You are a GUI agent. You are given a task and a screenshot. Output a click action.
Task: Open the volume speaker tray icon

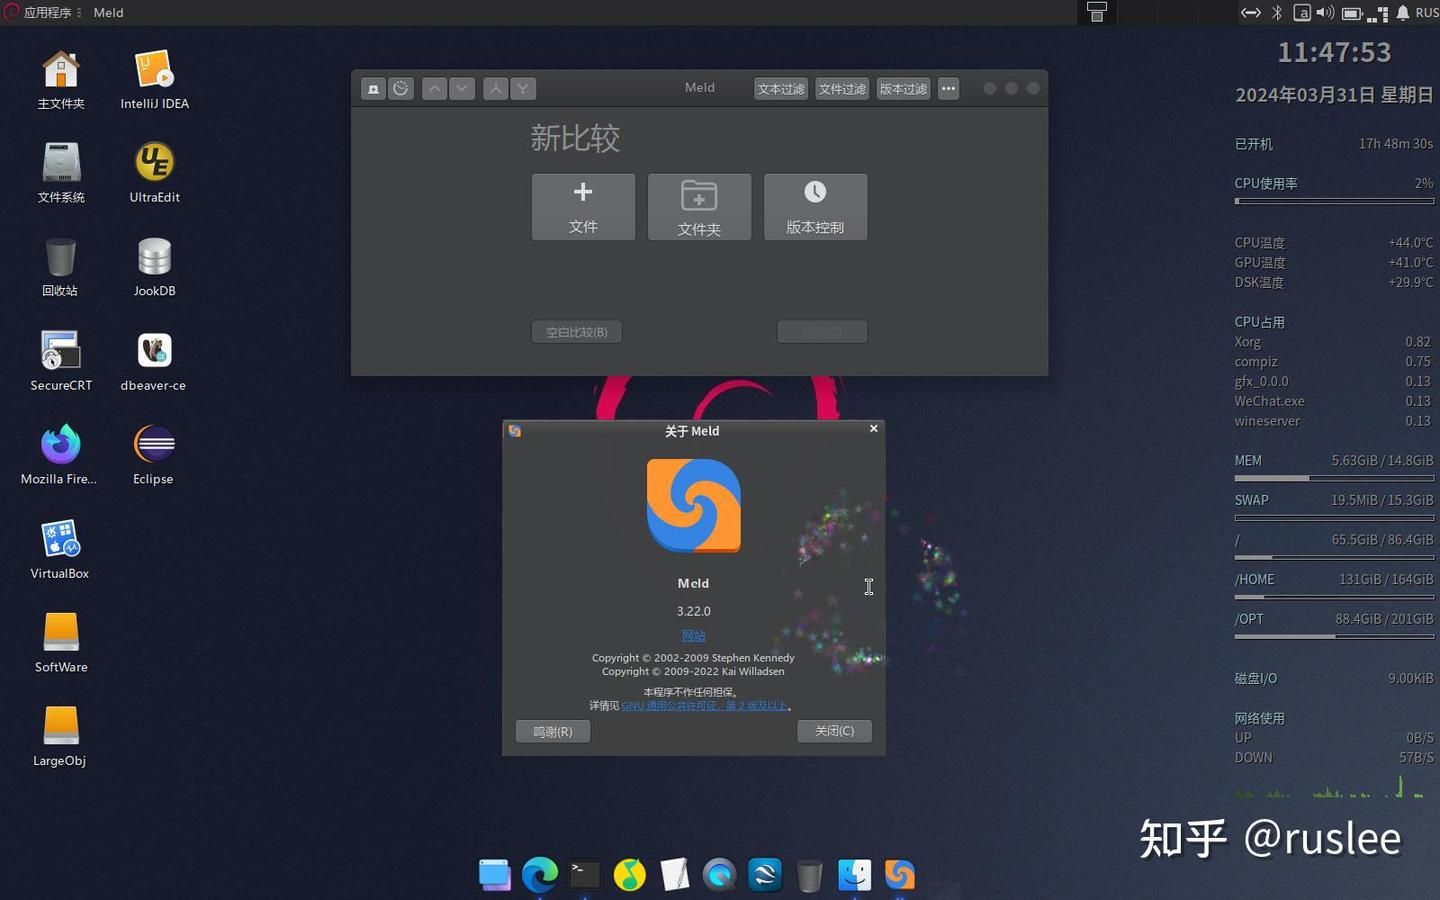pos(1325,13)
